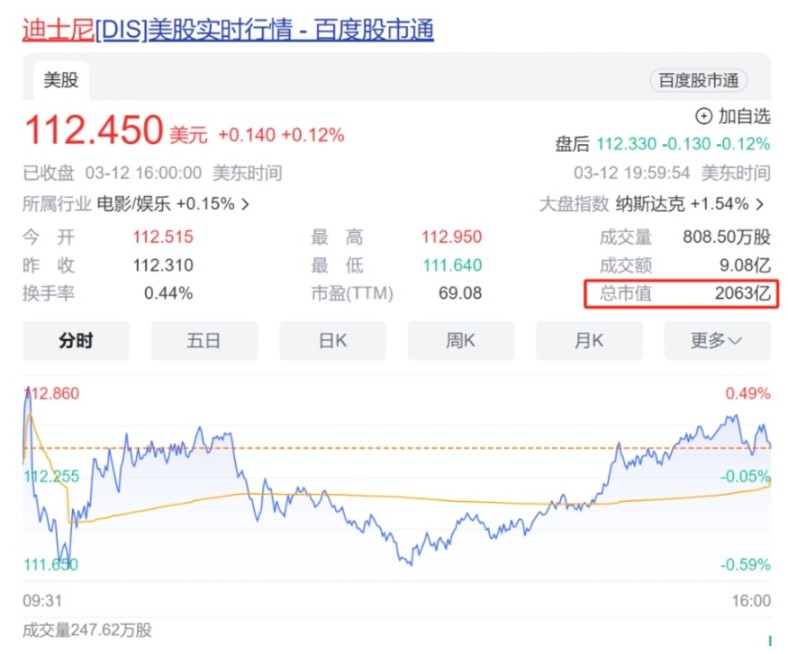Image resolution: width=788 pixels, height=654 pixels.
Task: Select the 美股 tab
Action: [61, 80]
